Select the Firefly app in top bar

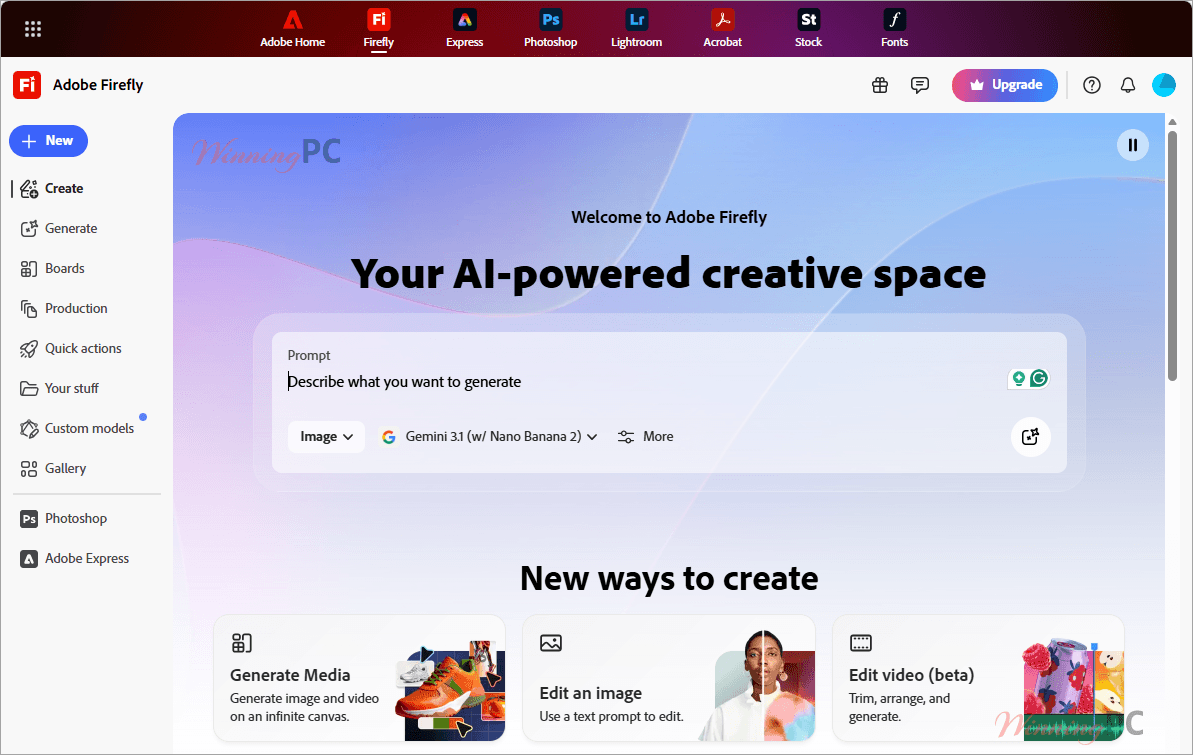coord(378,29)
